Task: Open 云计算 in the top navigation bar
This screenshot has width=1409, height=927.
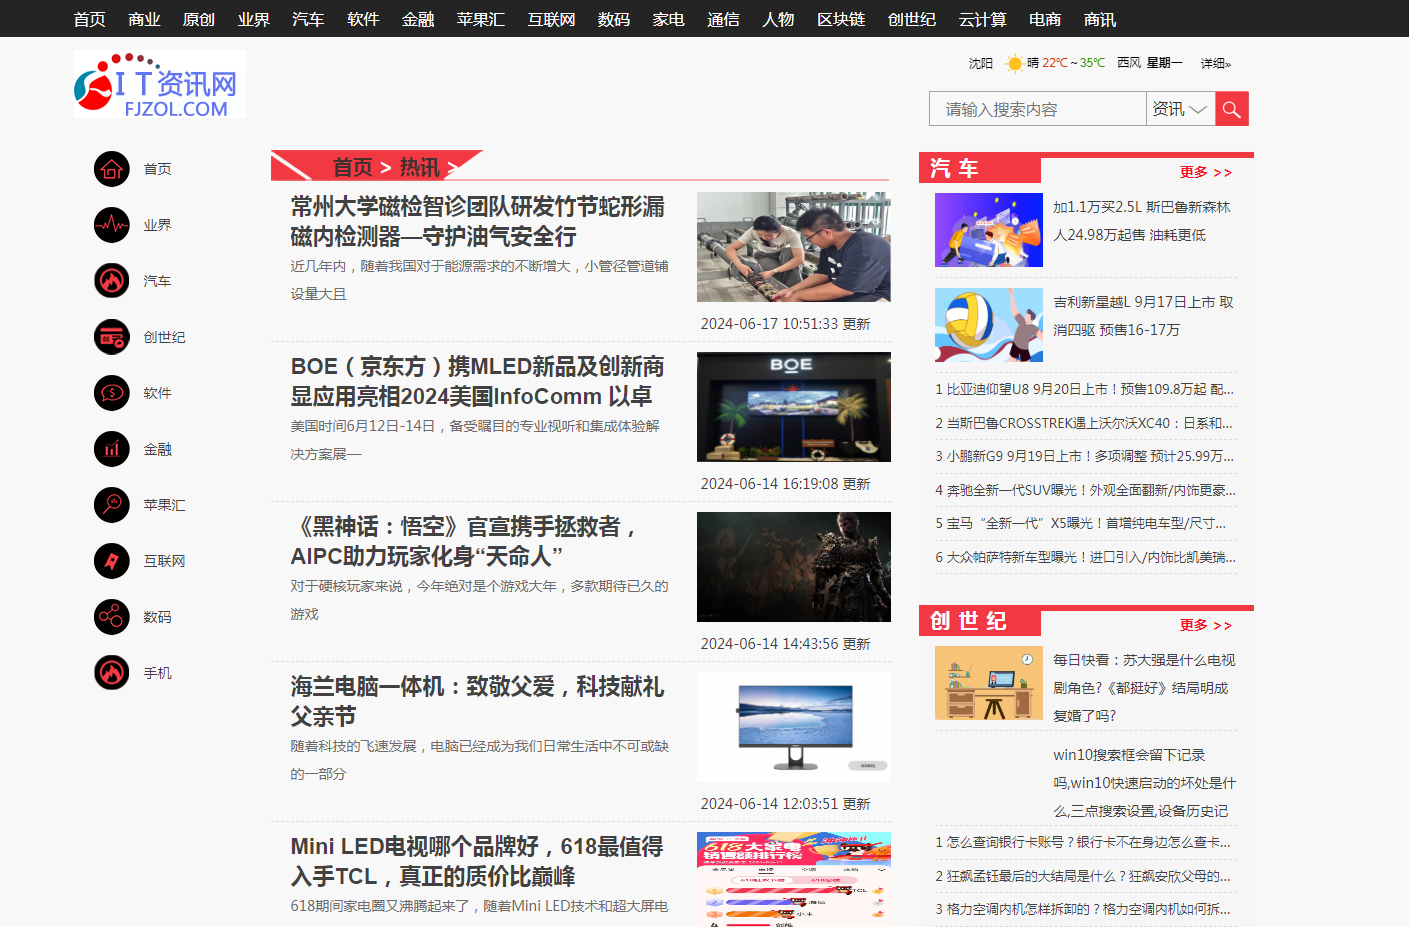Action: click(983, 19)
